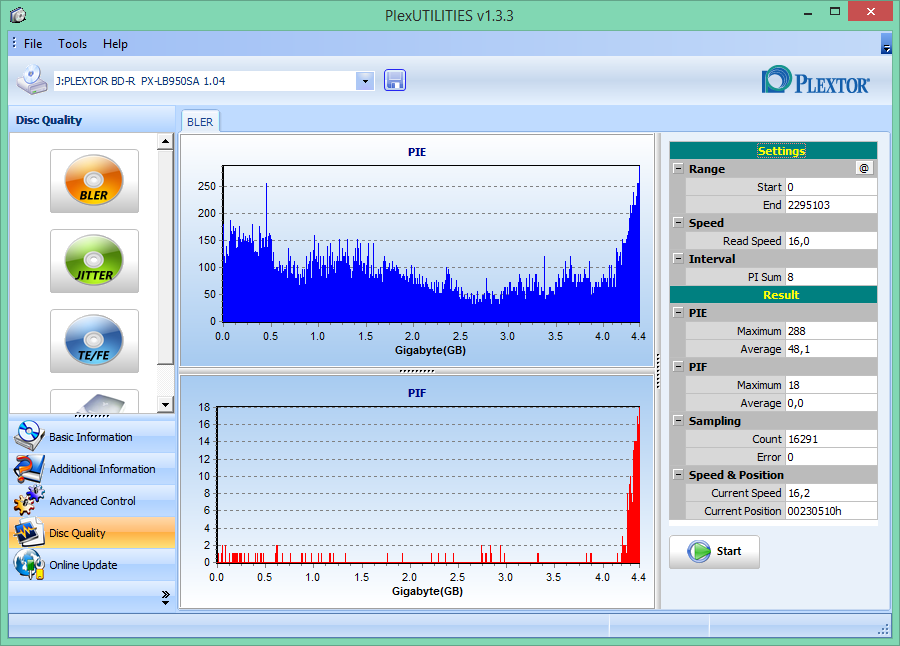Click the disc drive icon beside drive selector
Viewport: 900px width, 646px height.
[32, 80]
